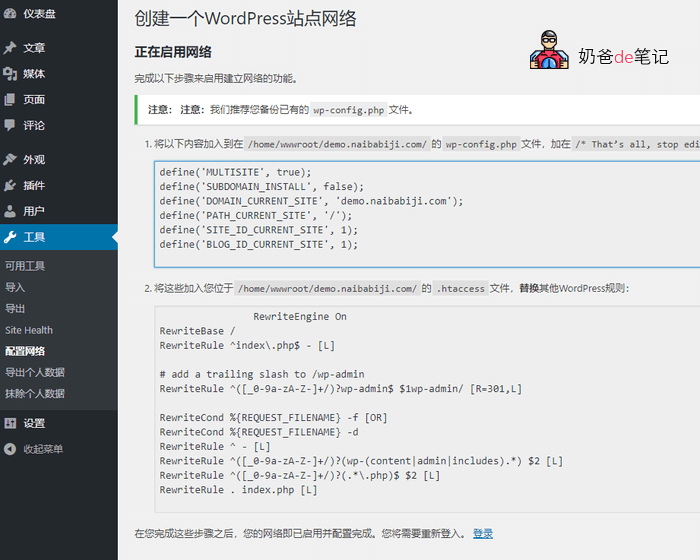Click the pushpin icon for 文章
700x560 pixels.
[10, 48]
